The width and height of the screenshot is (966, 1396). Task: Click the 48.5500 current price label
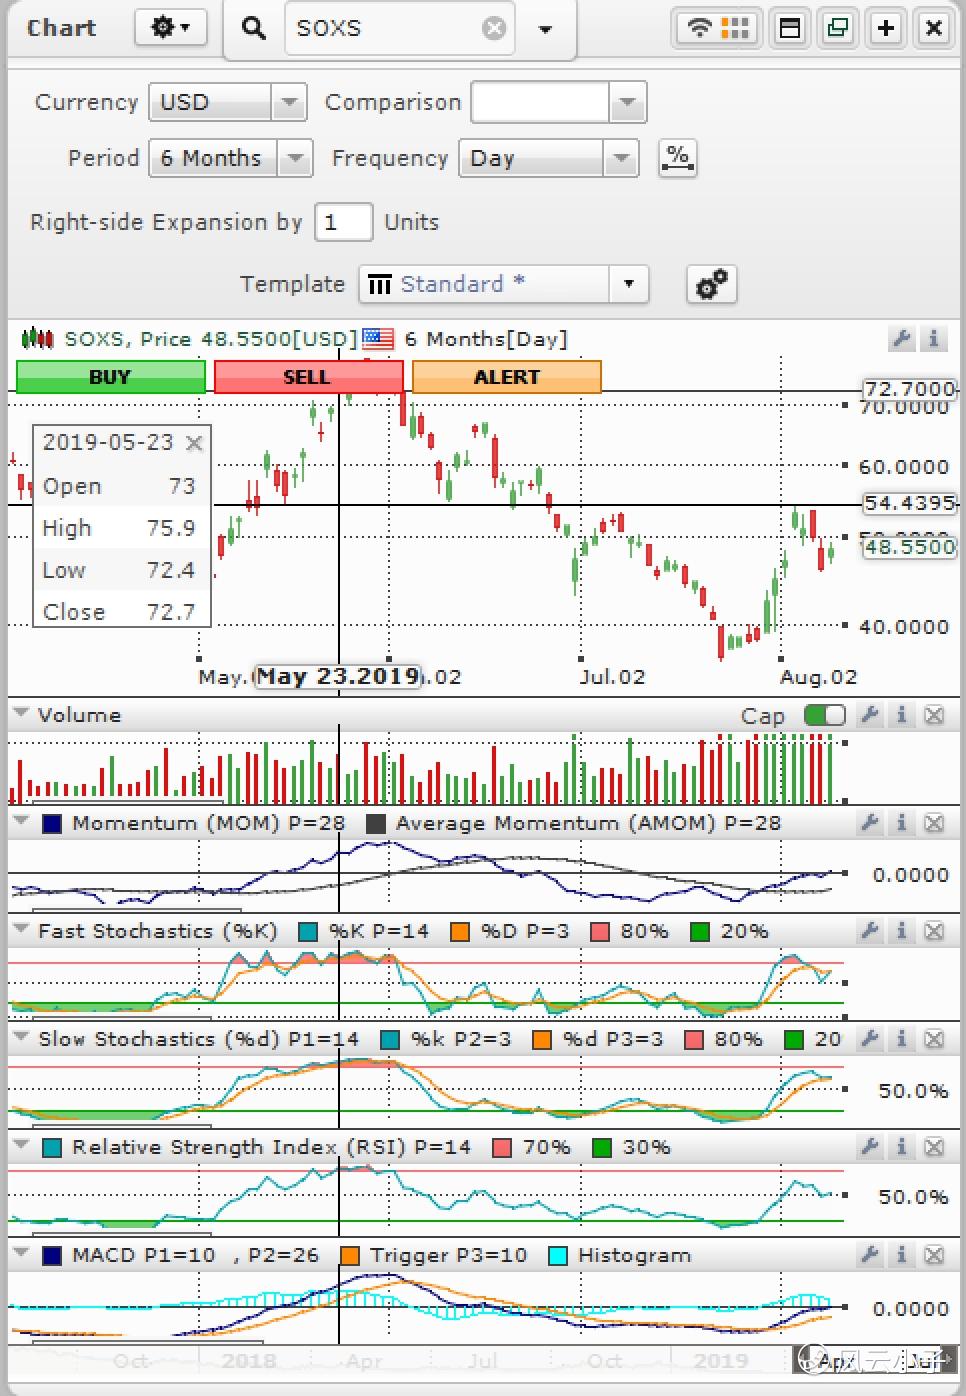point(910,547)
